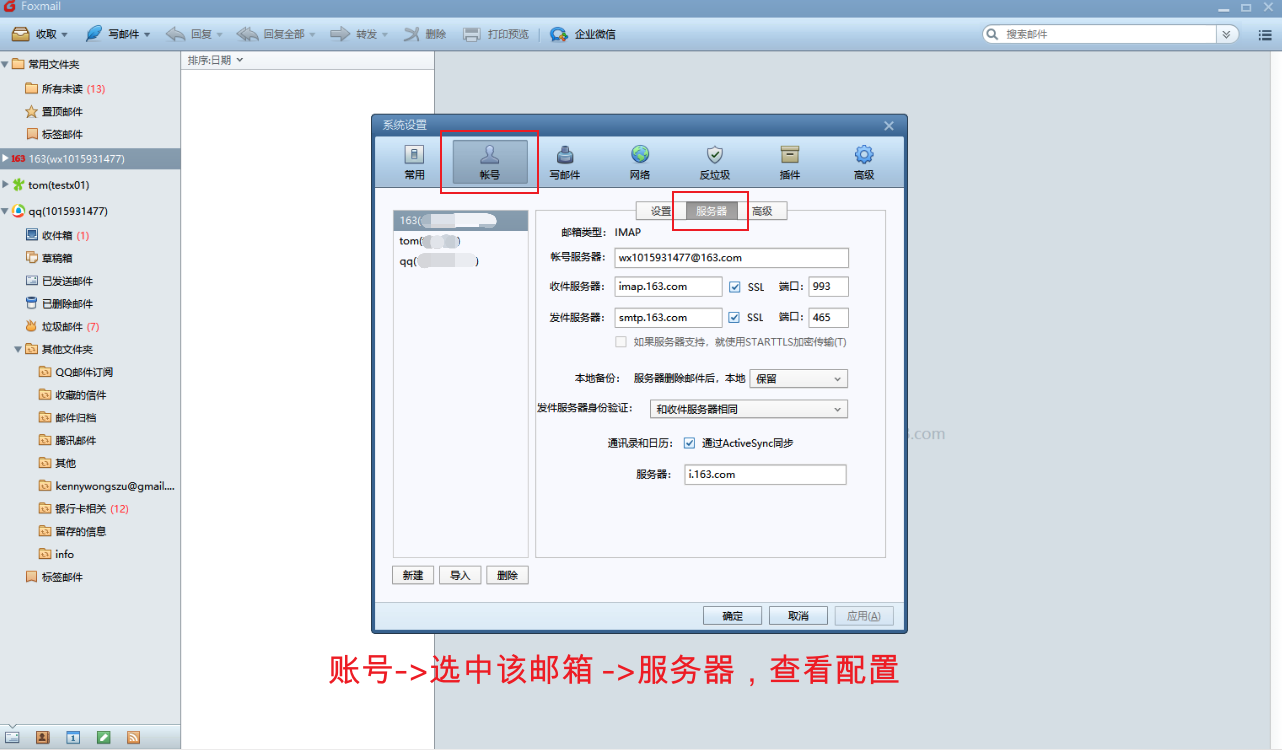Image resolution: width=1282 pixels, height=750 pixels.
Task: Click the 新建 button
Action: [413, 575]
